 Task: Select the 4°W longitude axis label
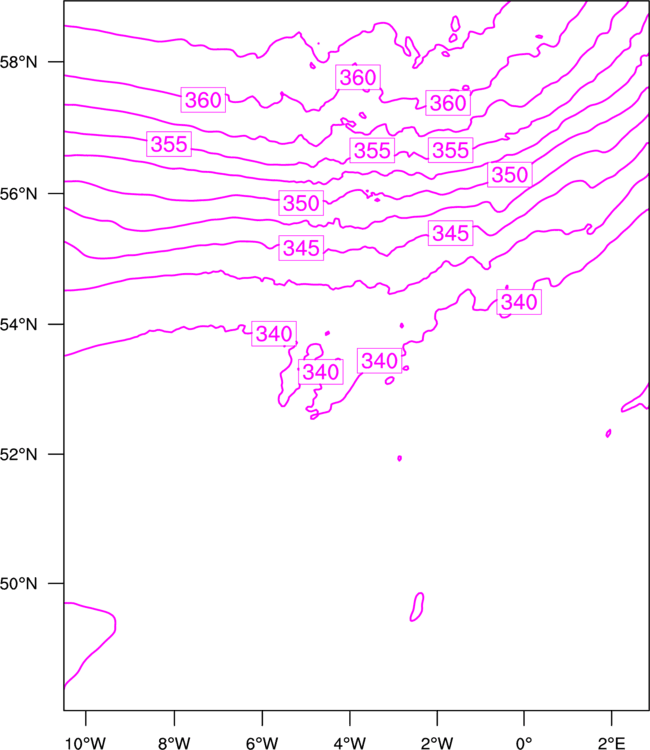pyautogui.click(x=350, y=743)
